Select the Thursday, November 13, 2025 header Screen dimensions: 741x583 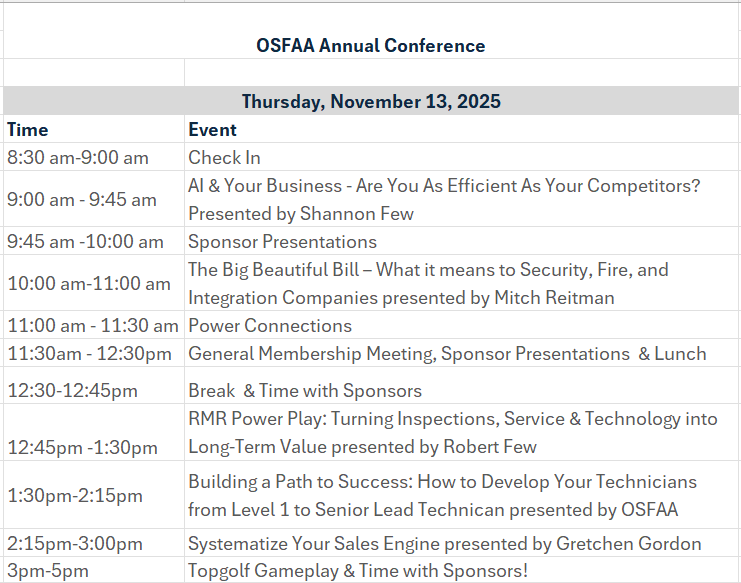point(370,101)
